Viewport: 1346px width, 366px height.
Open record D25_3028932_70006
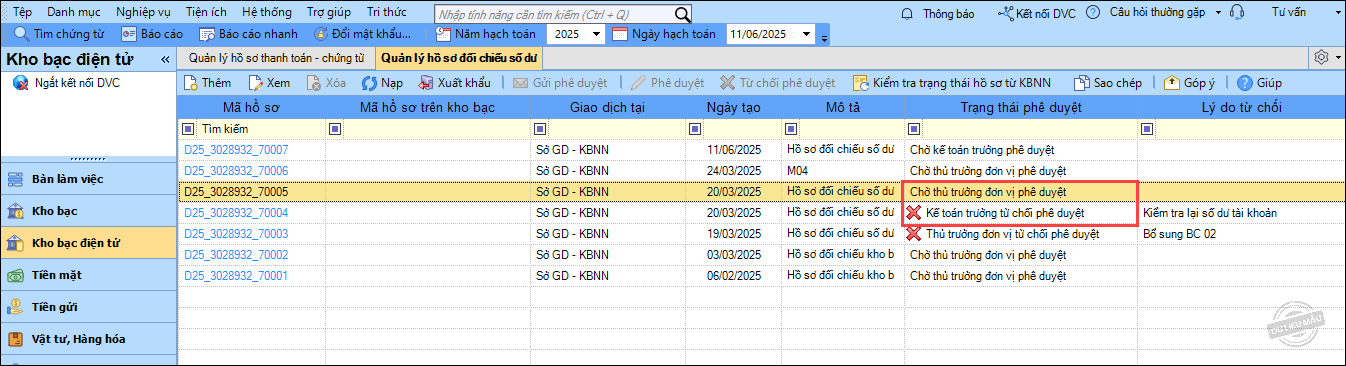(x=236, y=171)
